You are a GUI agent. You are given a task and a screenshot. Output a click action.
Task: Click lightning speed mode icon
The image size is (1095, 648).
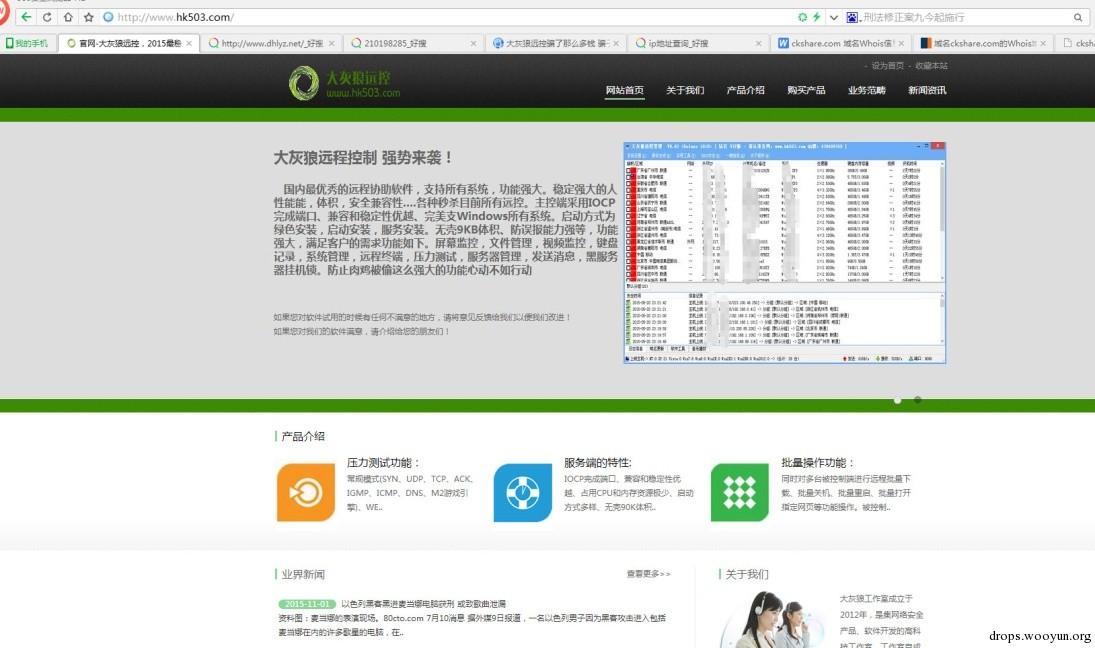(816, 17)
